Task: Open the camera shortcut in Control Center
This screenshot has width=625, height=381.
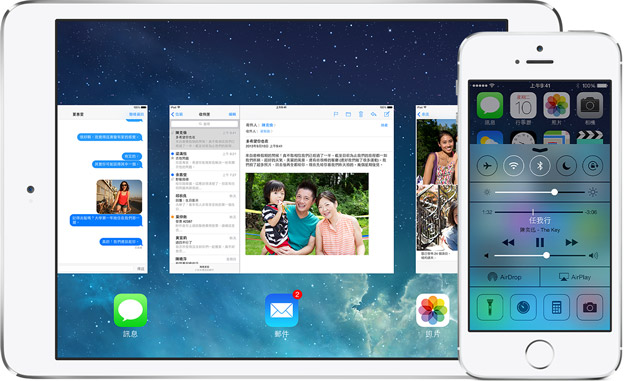Action: click(x=590, y=307)
